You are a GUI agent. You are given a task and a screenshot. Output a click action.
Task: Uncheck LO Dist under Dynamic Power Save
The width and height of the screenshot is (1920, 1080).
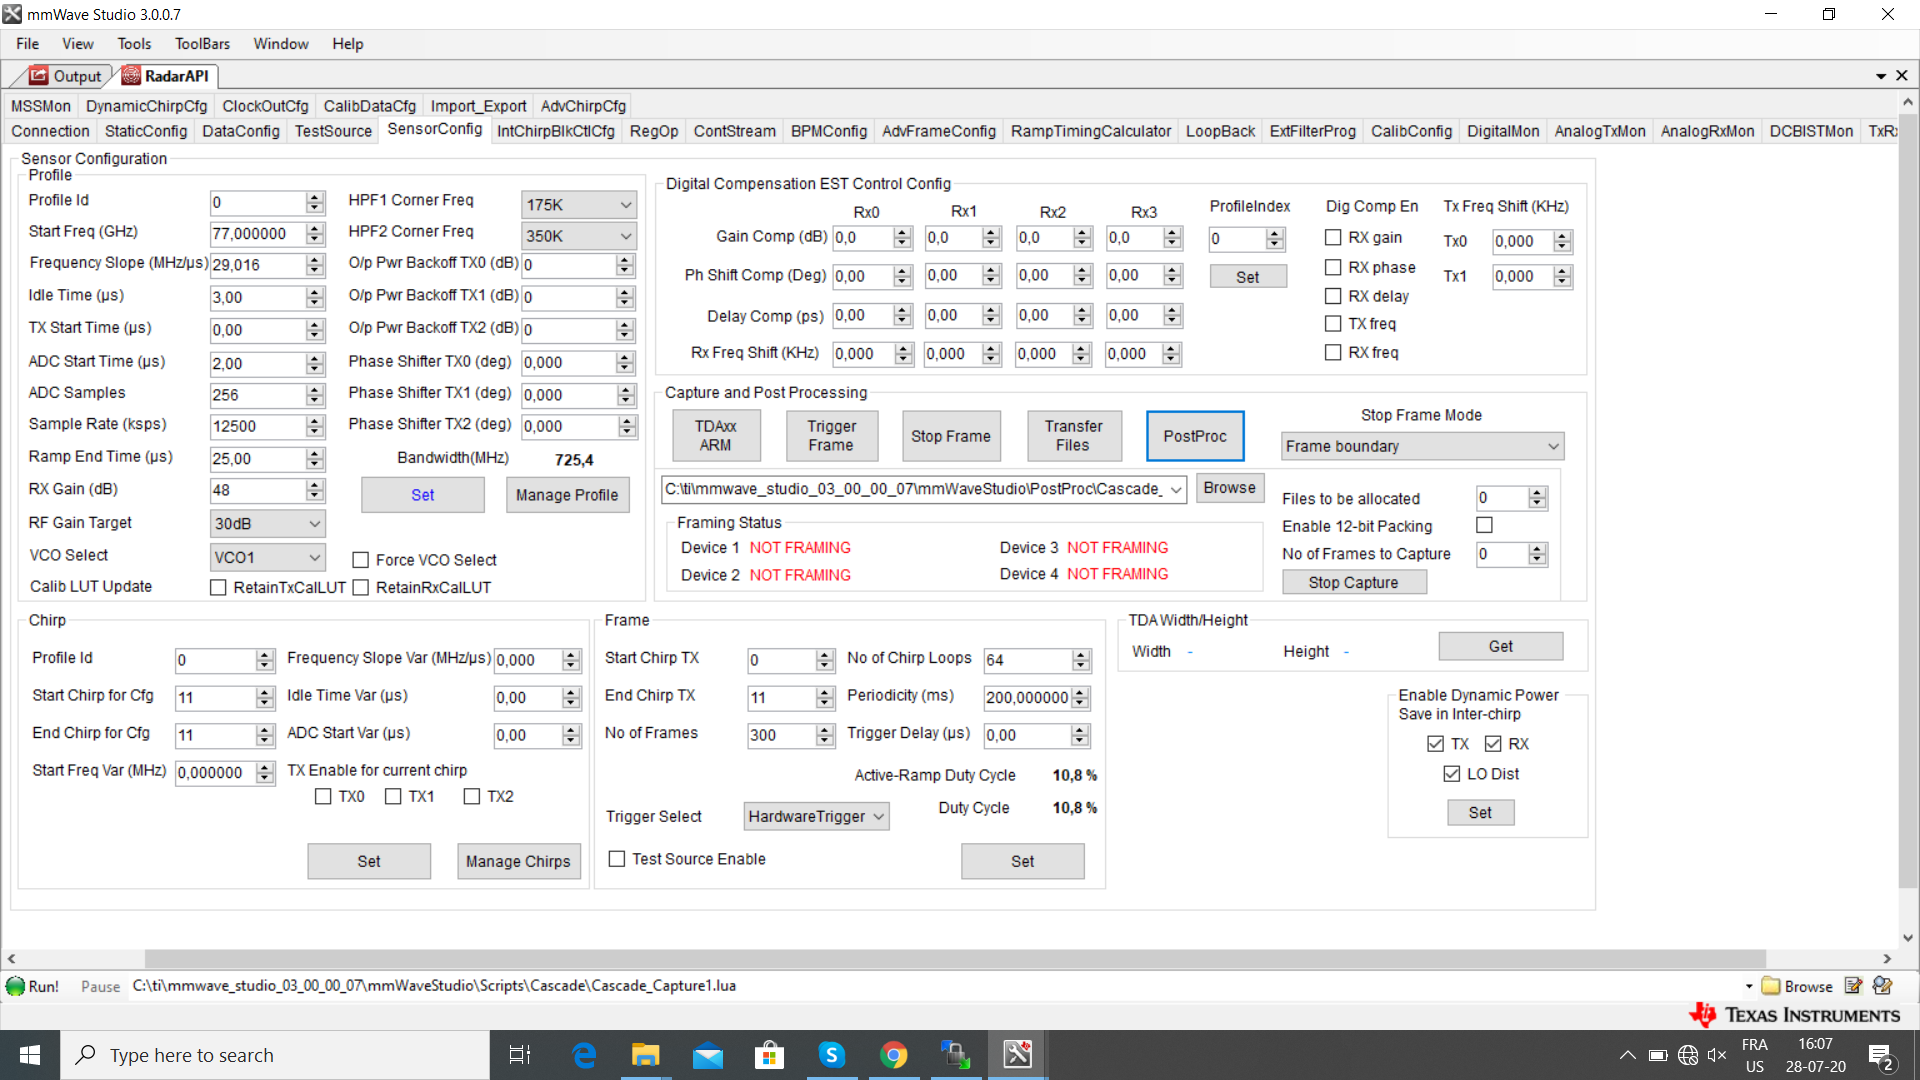coord(1451,773)
